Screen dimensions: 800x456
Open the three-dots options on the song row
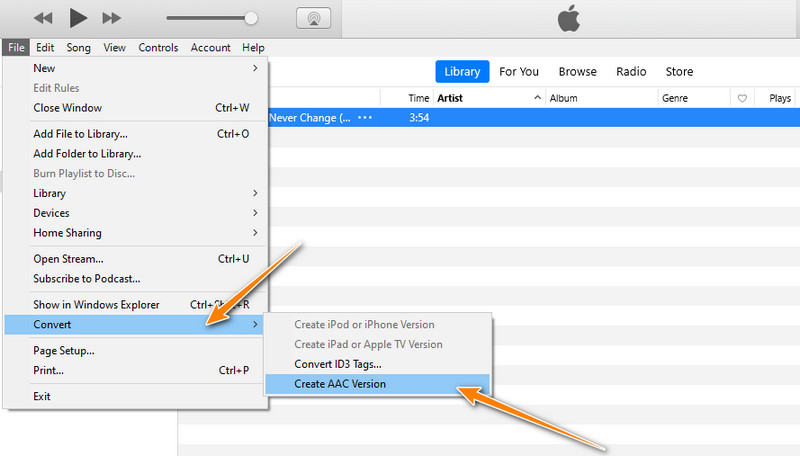(364, 118)
